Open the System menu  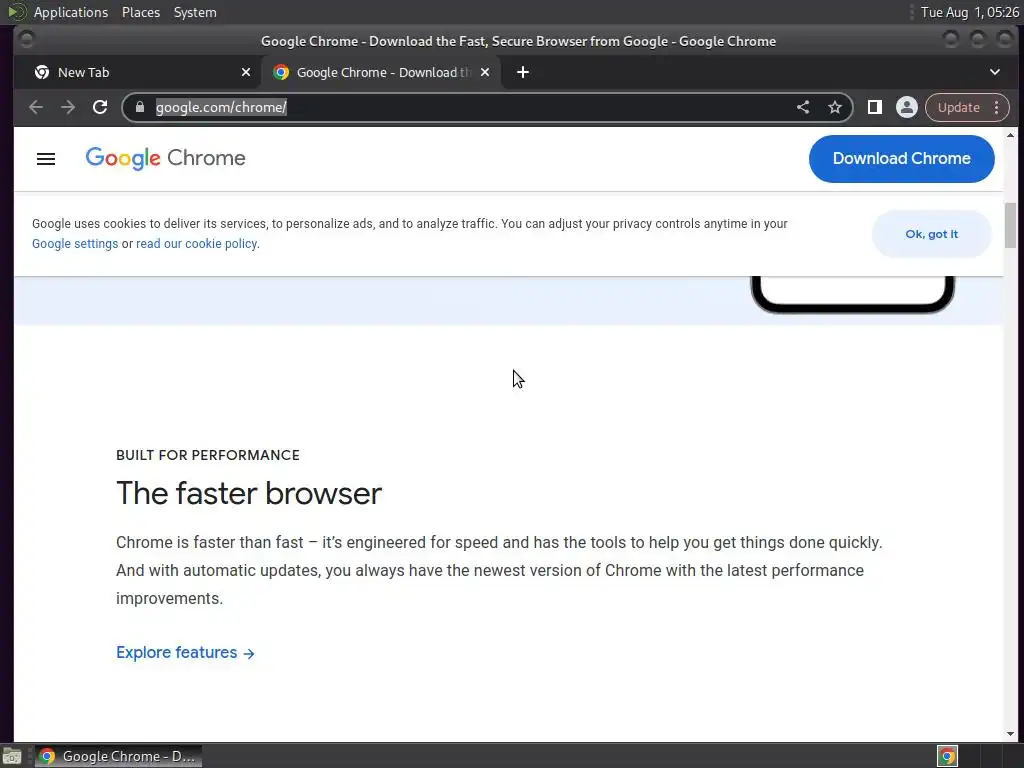[x=195, y=12]
